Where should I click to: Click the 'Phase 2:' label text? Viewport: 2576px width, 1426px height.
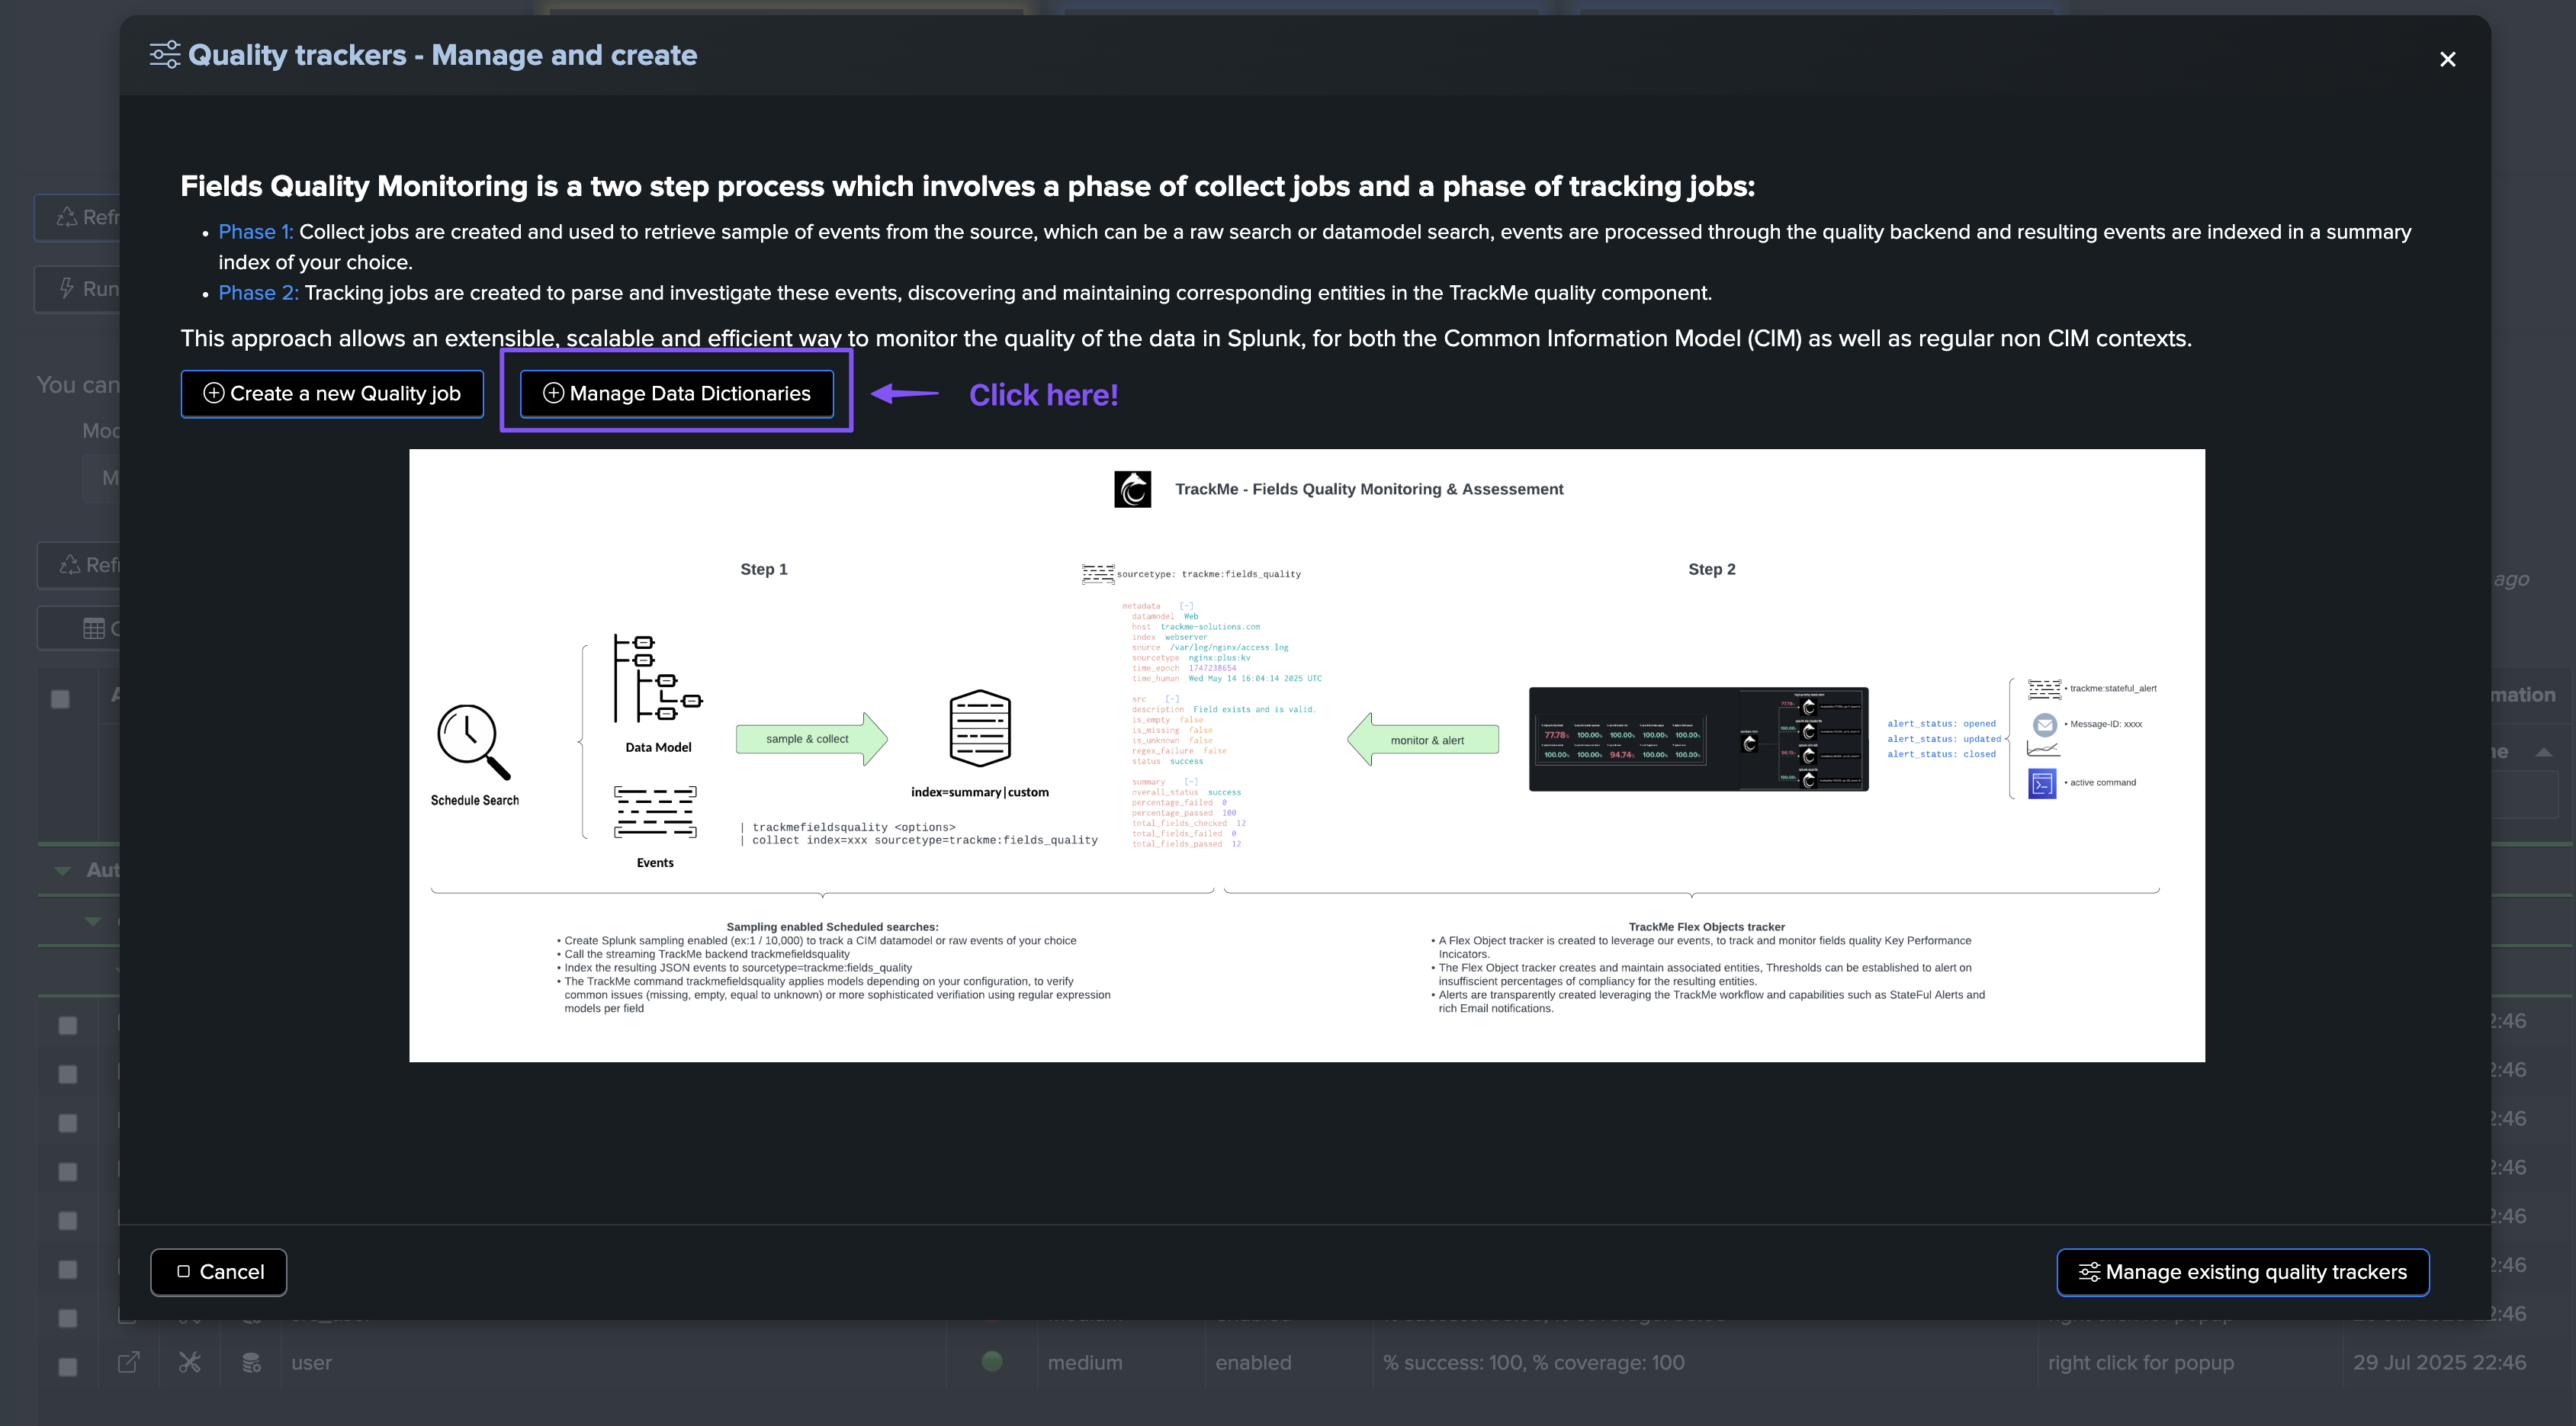pyautogui.click(x=258, y=293)
